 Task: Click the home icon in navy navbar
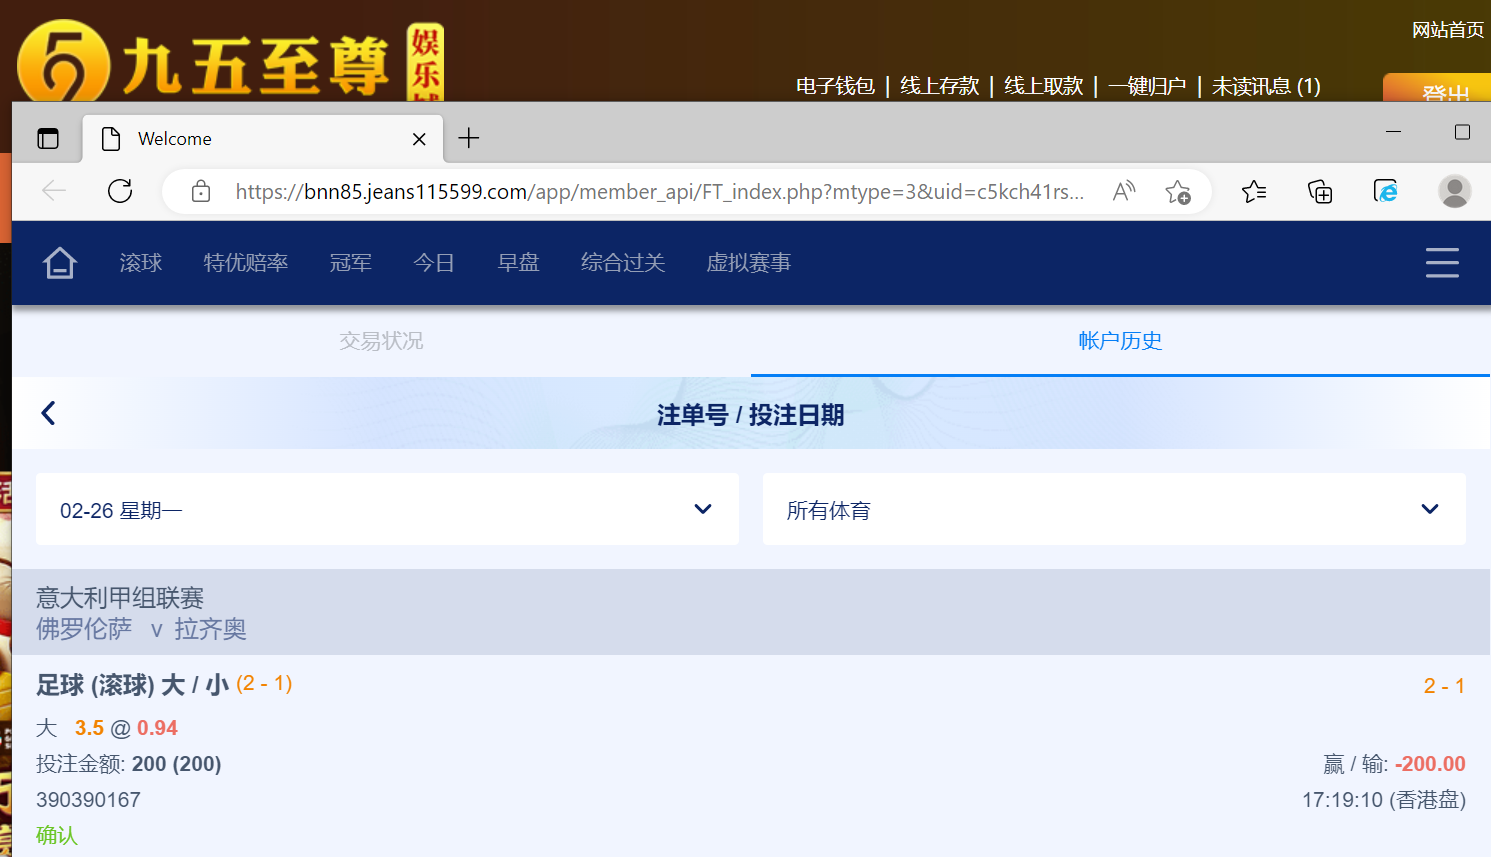pos(60,263)
